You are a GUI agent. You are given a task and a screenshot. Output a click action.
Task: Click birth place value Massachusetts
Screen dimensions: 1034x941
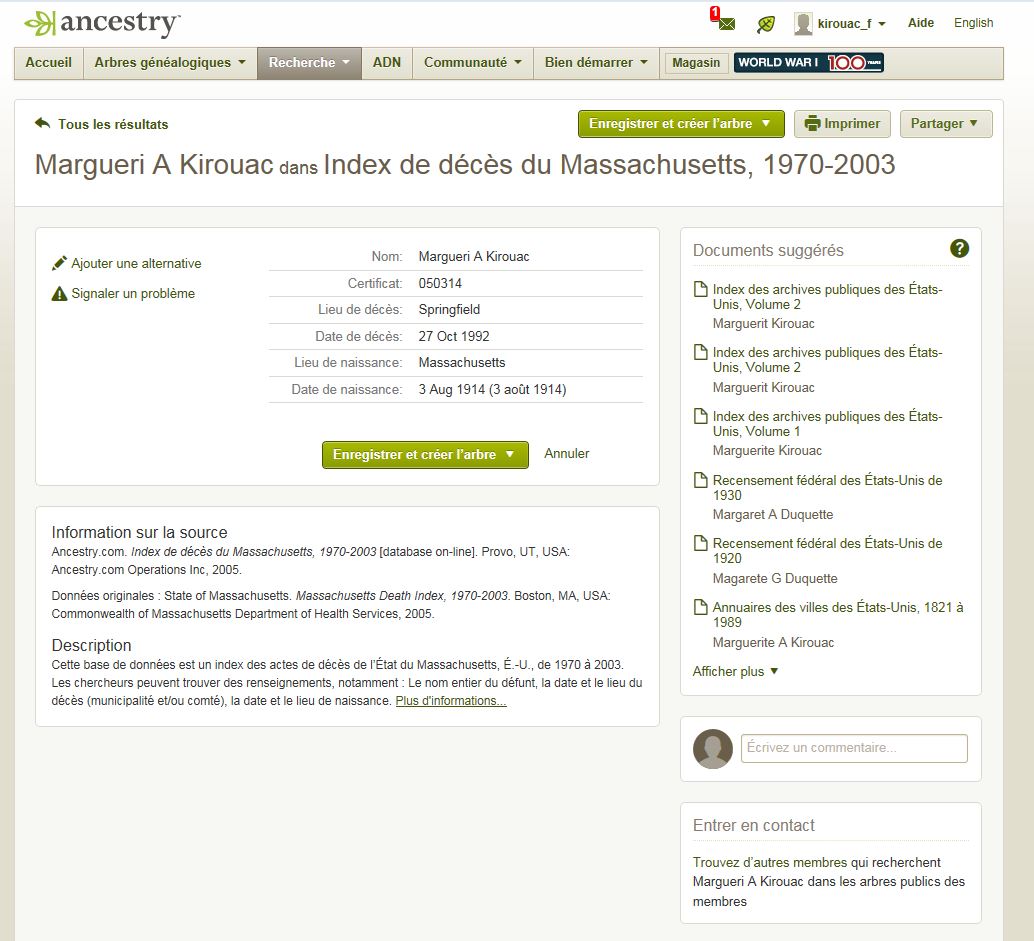point(462,363)
